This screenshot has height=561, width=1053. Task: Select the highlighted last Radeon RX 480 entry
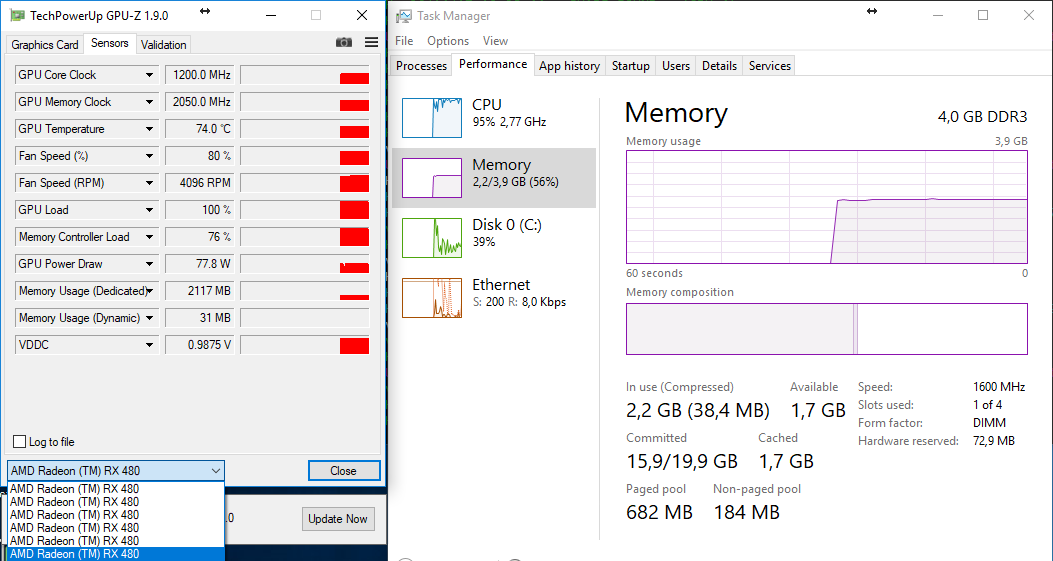click(x=115, y=554)
